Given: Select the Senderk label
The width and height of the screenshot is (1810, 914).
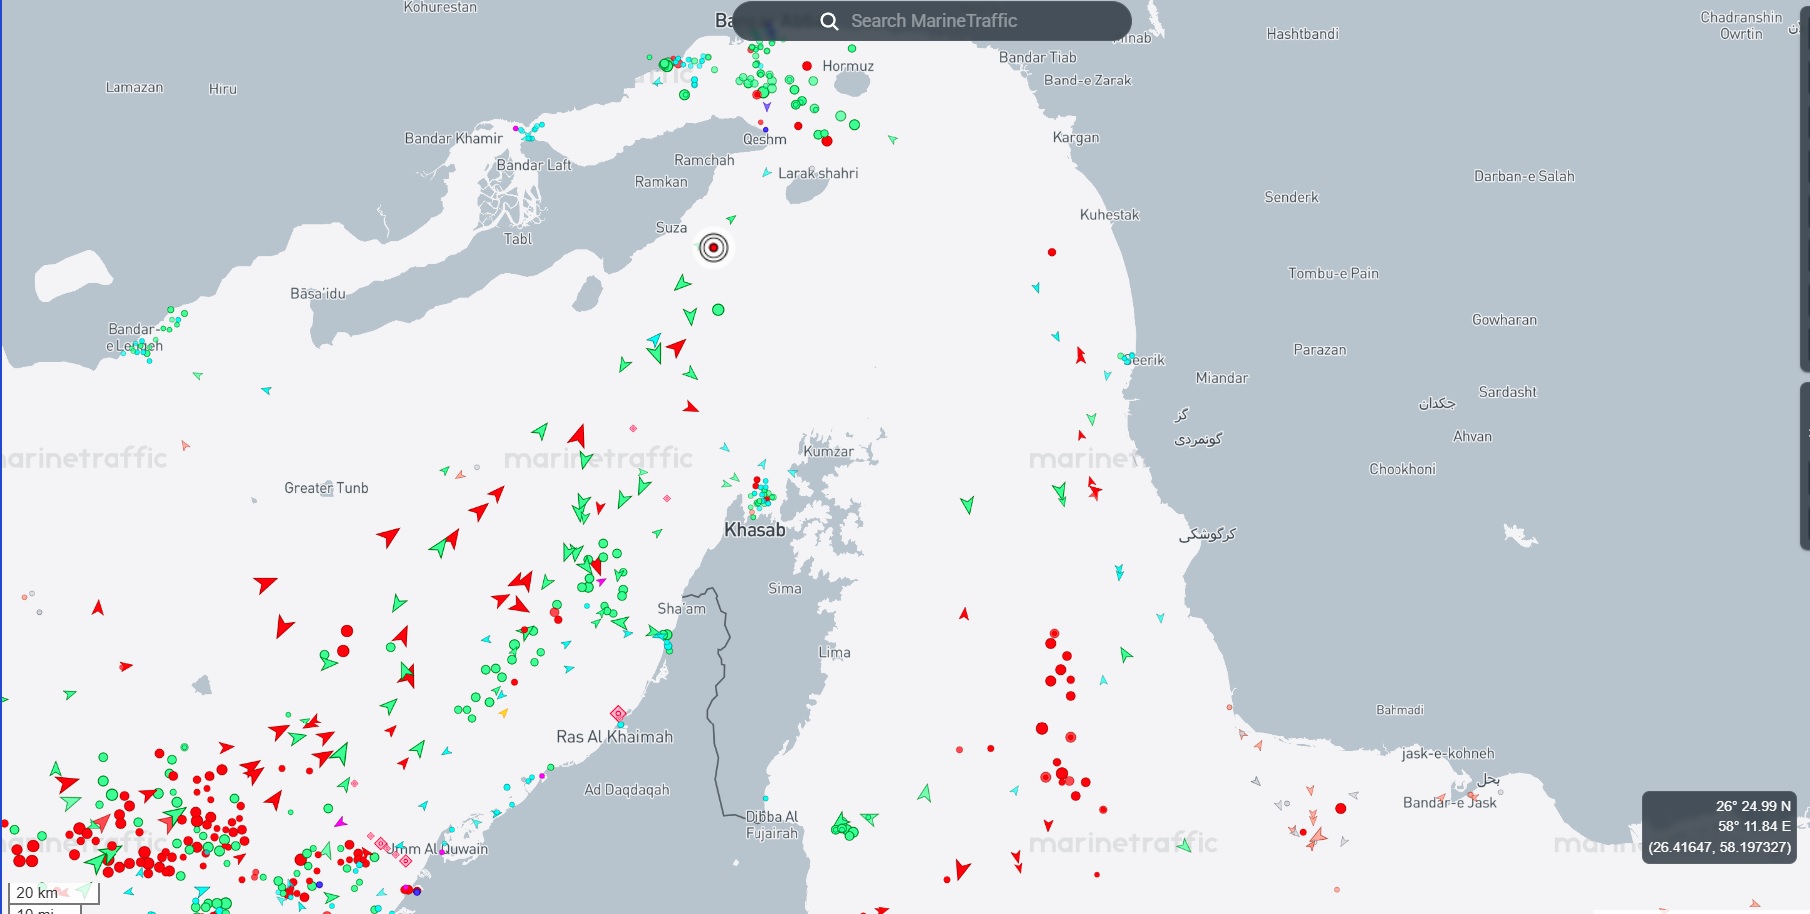Looking at the screenshot, I should (1292, 197).
